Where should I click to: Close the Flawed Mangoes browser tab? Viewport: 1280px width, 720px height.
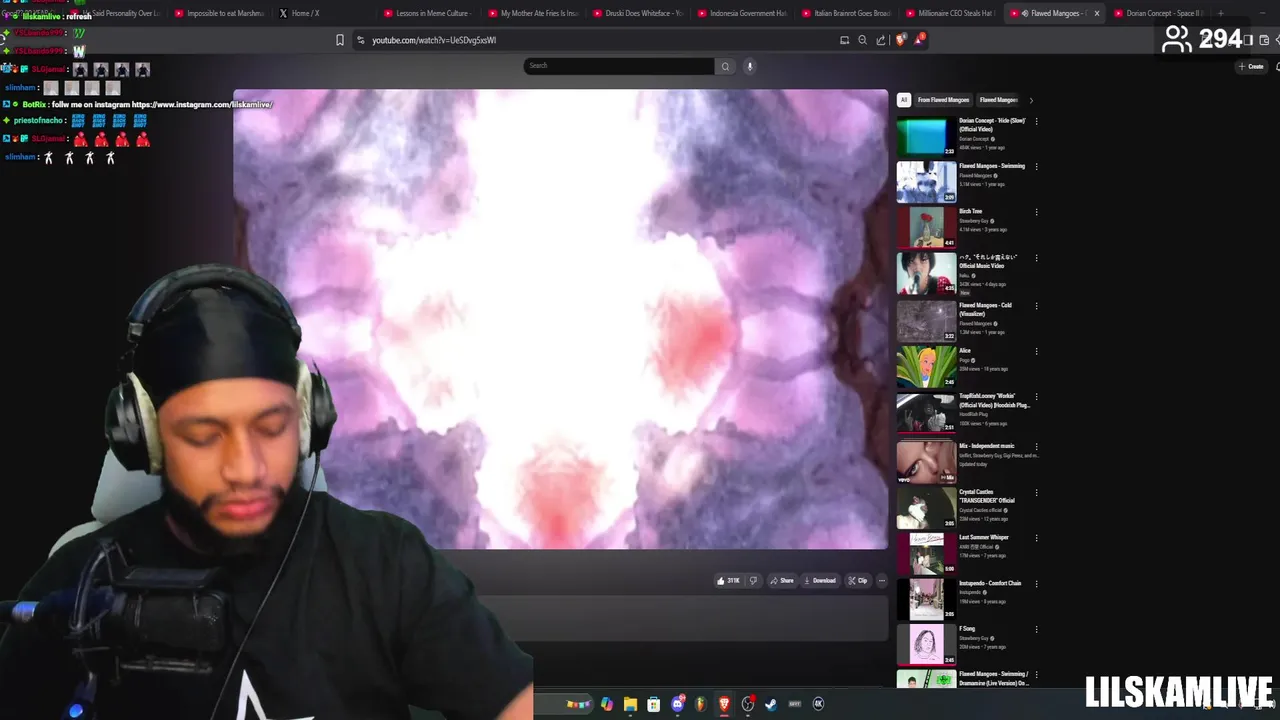pos(1097,13)
